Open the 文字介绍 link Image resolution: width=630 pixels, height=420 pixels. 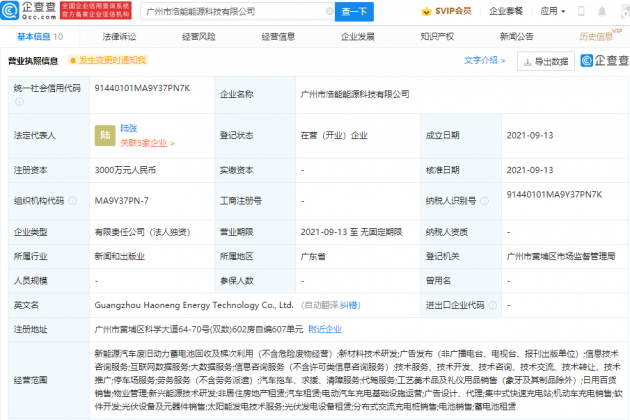(485, 60)
